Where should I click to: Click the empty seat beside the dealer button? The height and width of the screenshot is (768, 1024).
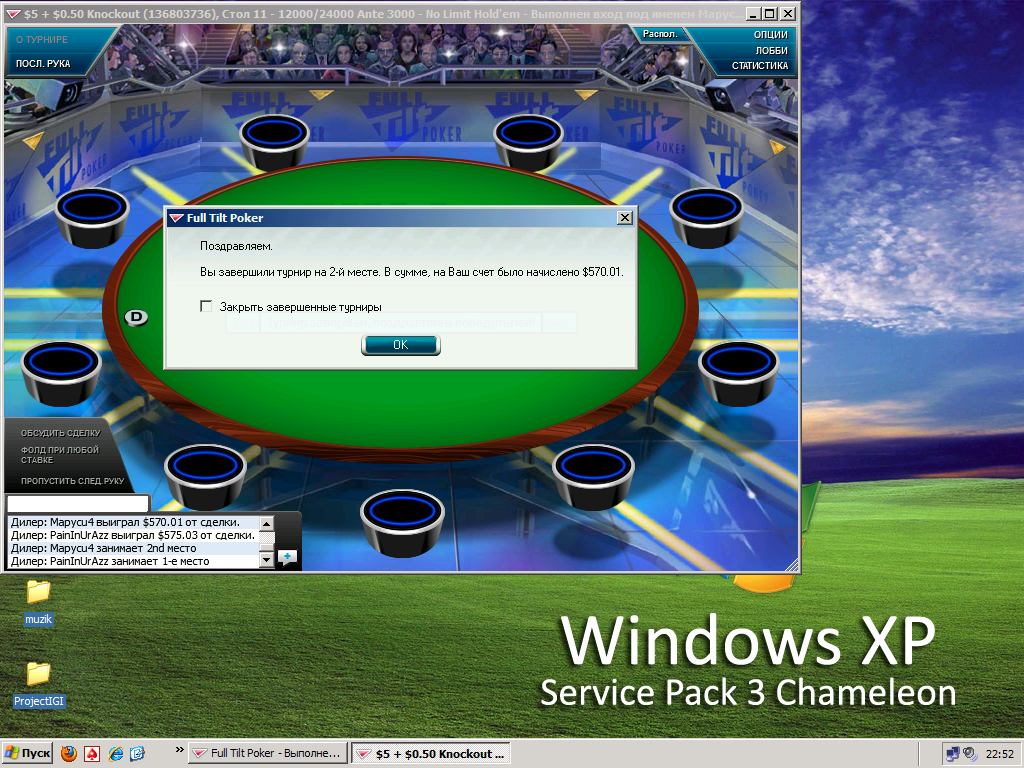click(61, 373)
